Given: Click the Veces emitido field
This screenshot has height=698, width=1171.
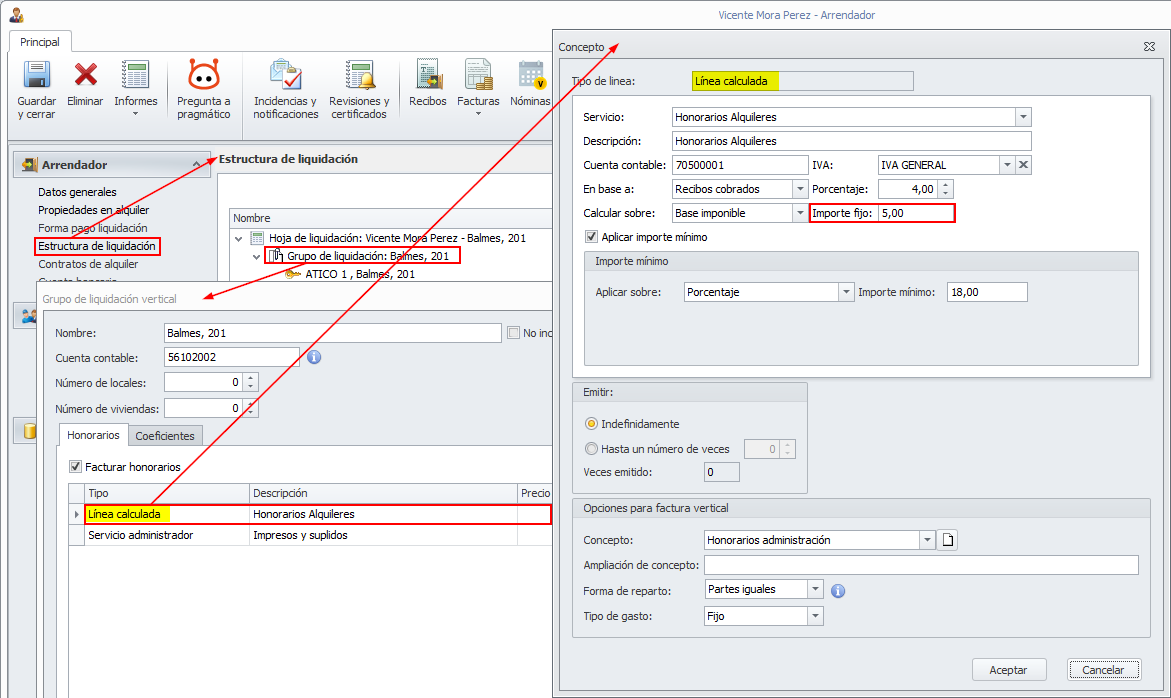Looking at the screenshot, I should [x=721, y=472].
